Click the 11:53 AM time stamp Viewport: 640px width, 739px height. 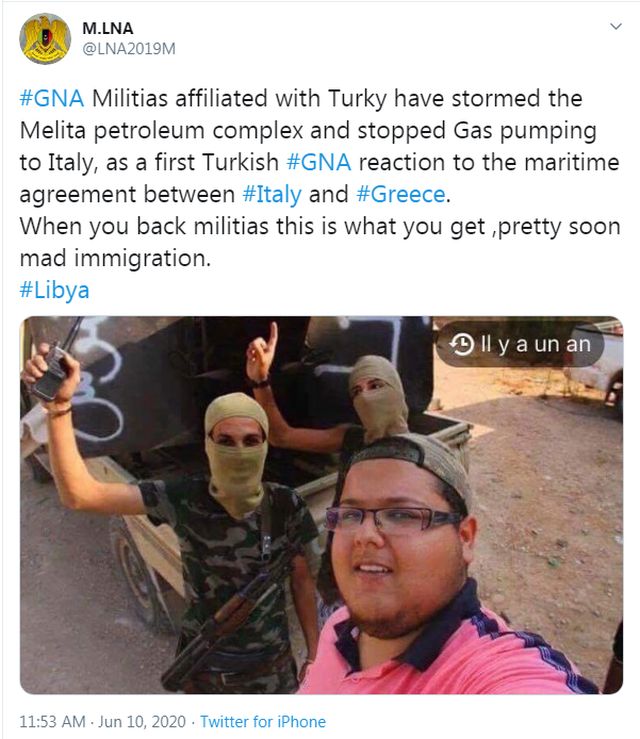coord(52,722)
